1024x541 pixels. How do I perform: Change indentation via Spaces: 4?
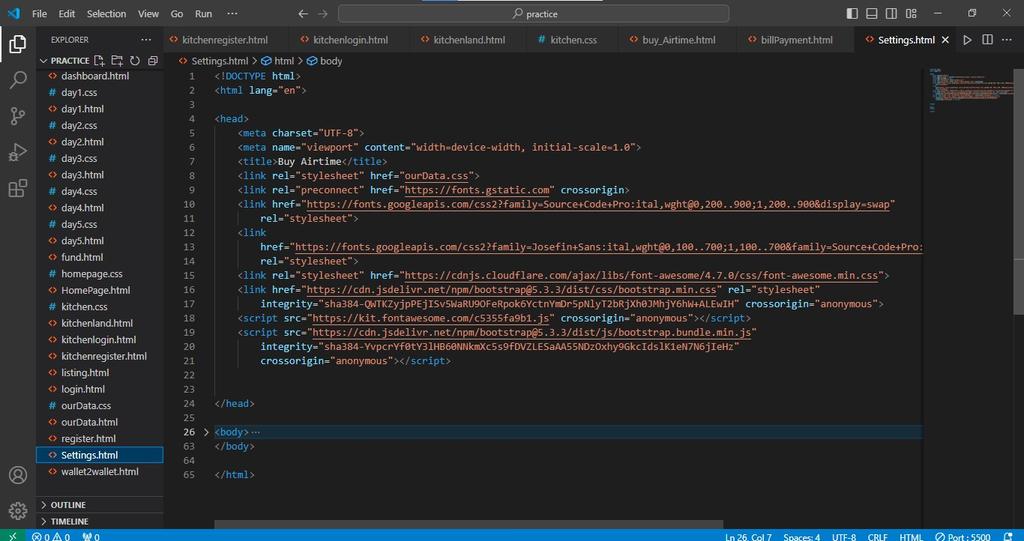coord(801,536)
